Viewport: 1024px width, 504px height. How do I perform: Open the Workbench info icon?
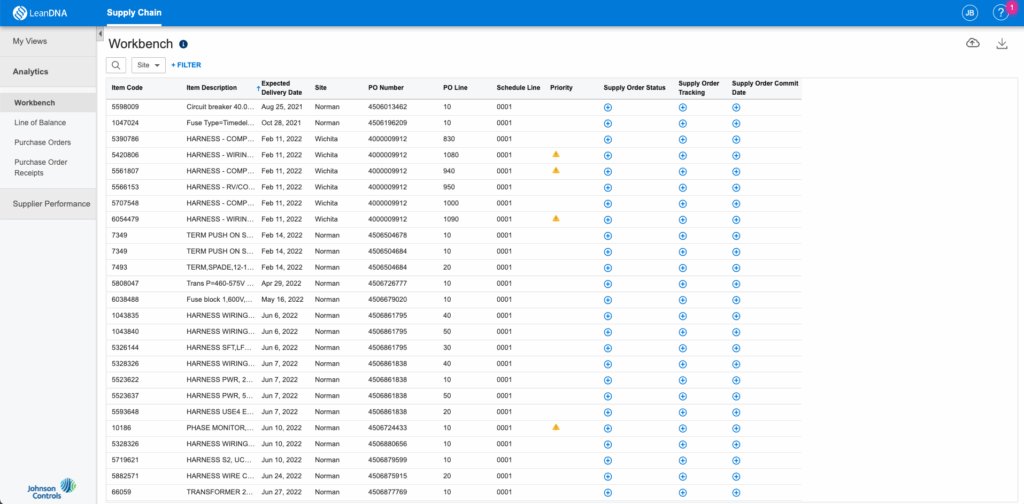tap(184, 44)
